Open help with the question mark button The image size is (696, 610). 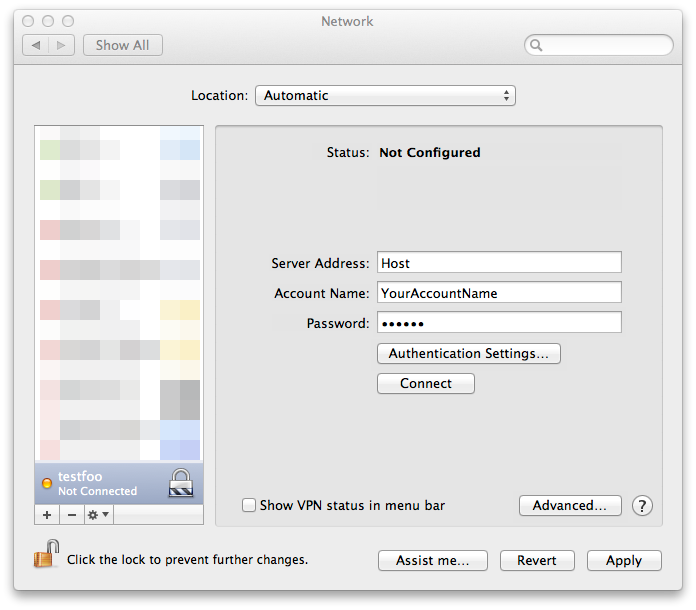pyautogui.click(x=642, y=506)
